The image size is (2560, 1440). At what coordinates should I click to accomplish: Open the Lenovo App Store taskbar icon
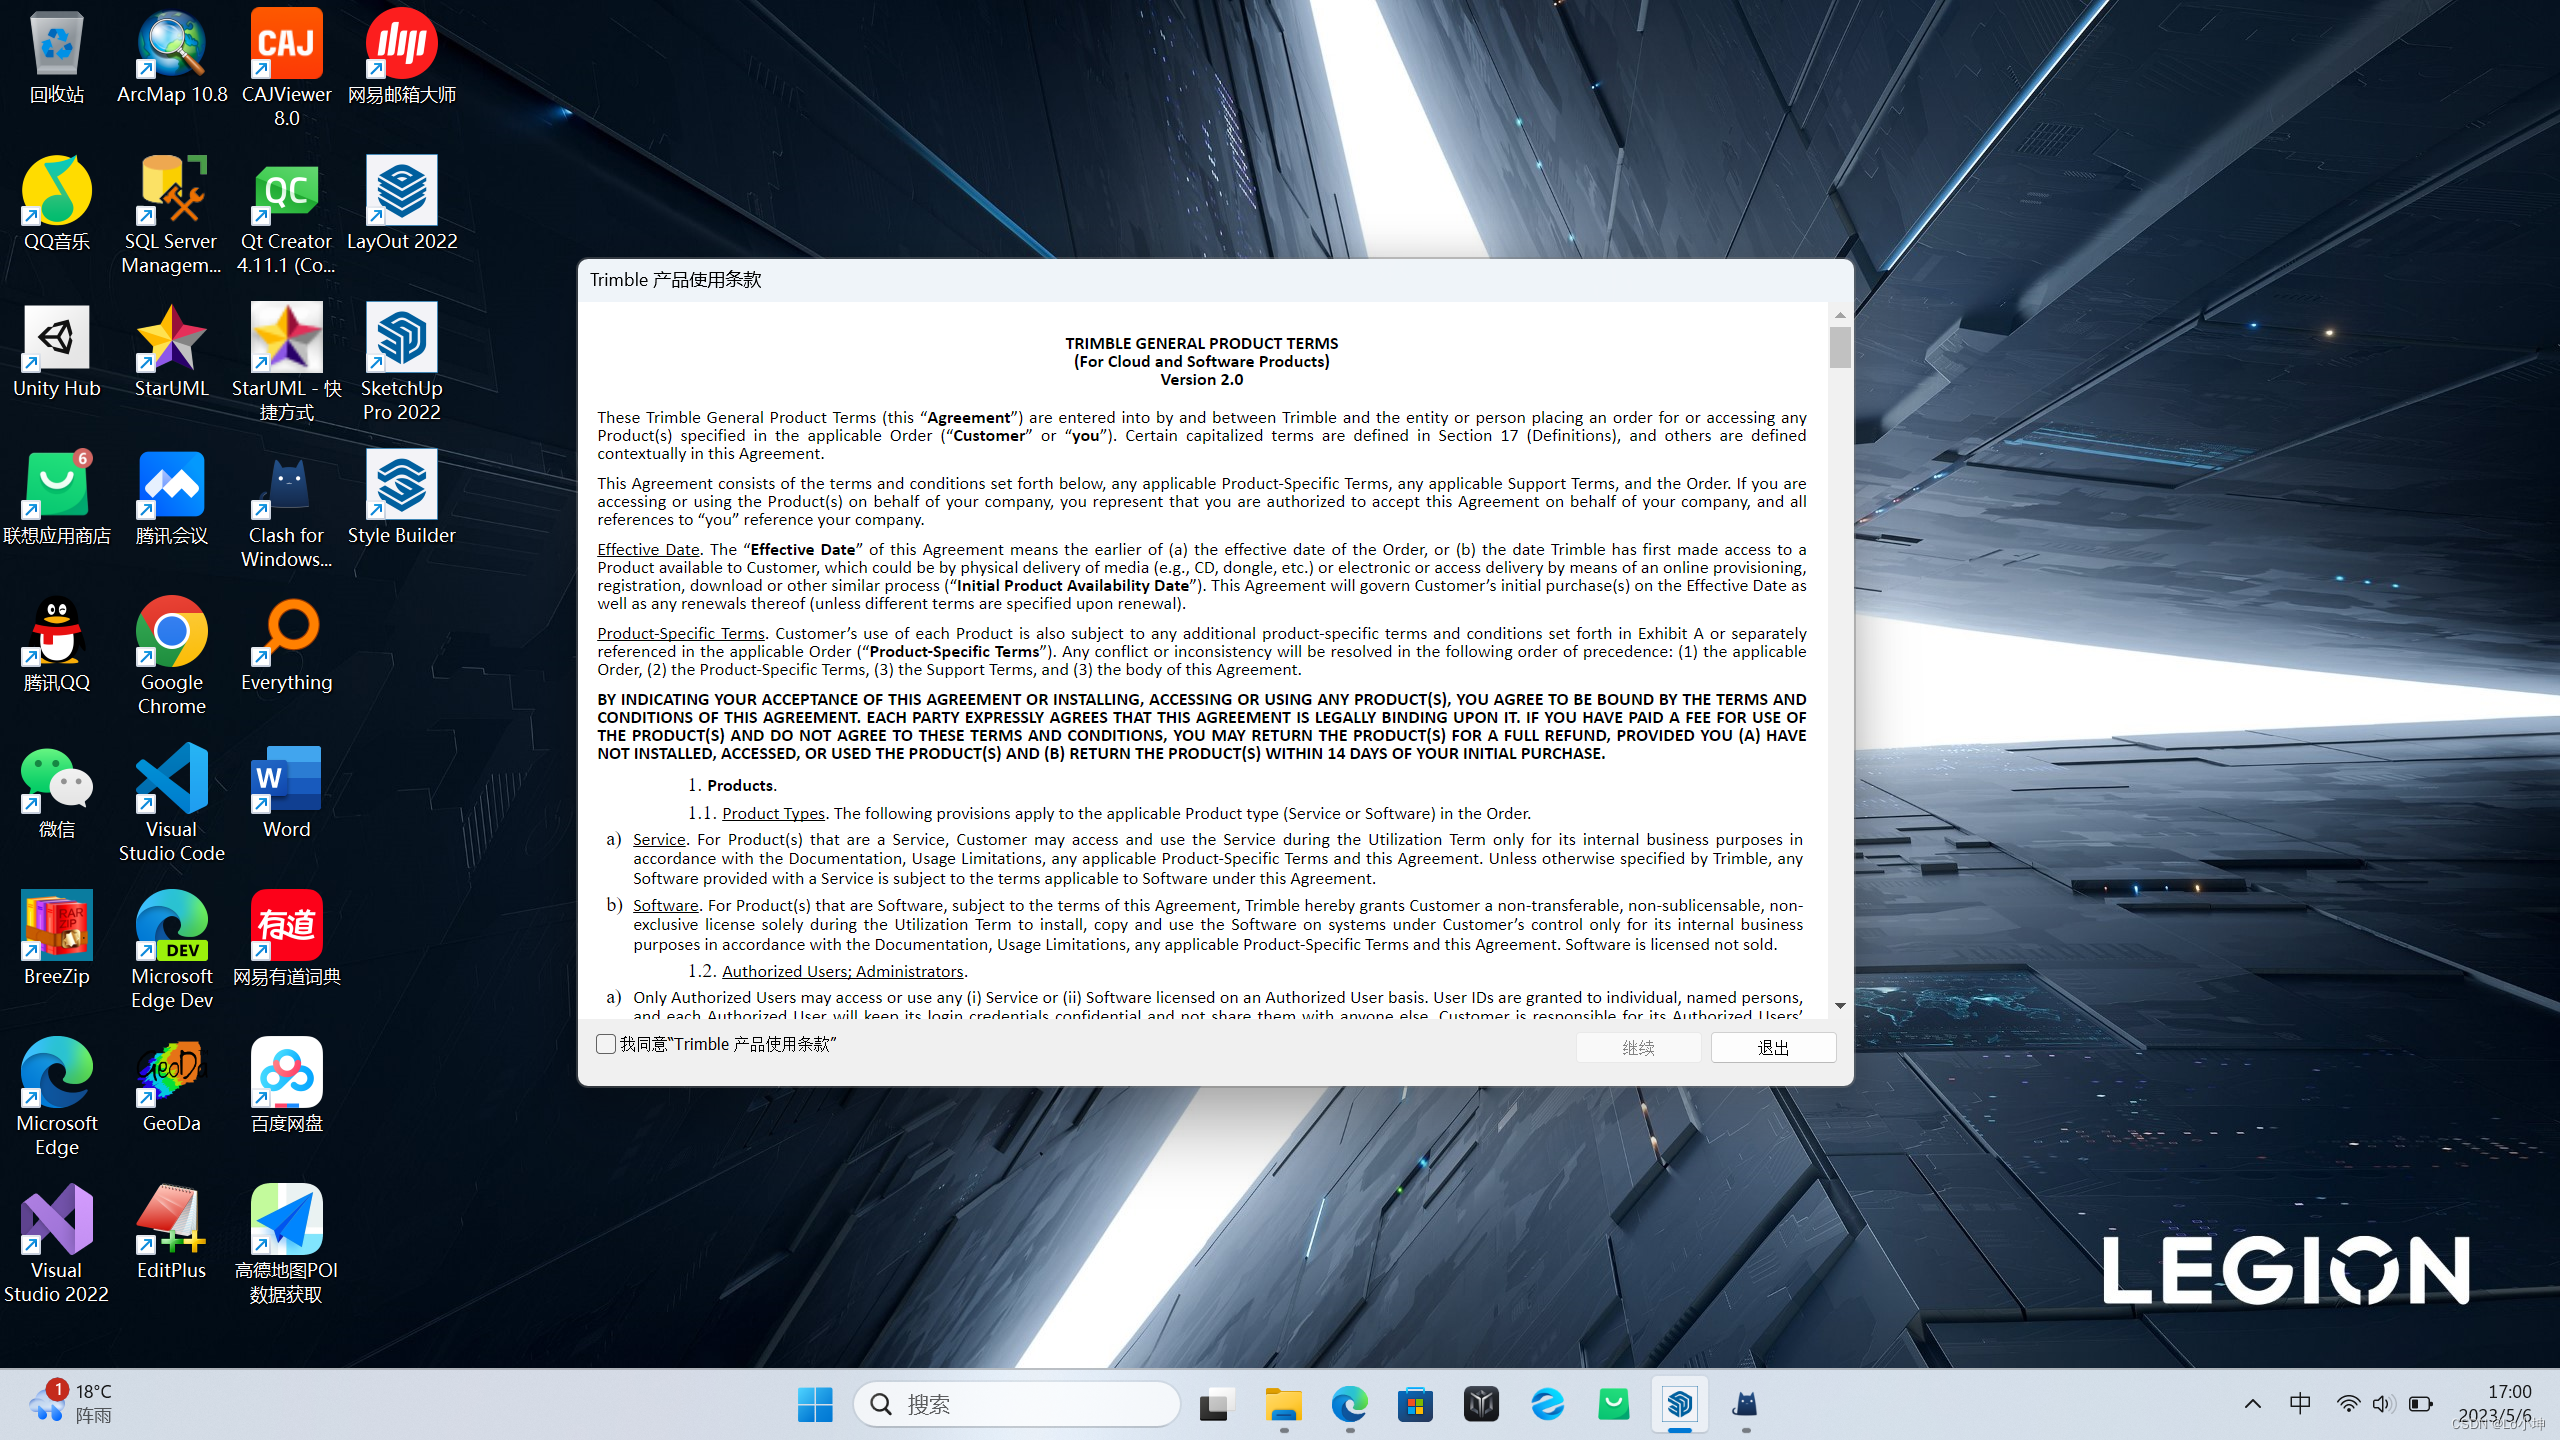[1614, 1405]
